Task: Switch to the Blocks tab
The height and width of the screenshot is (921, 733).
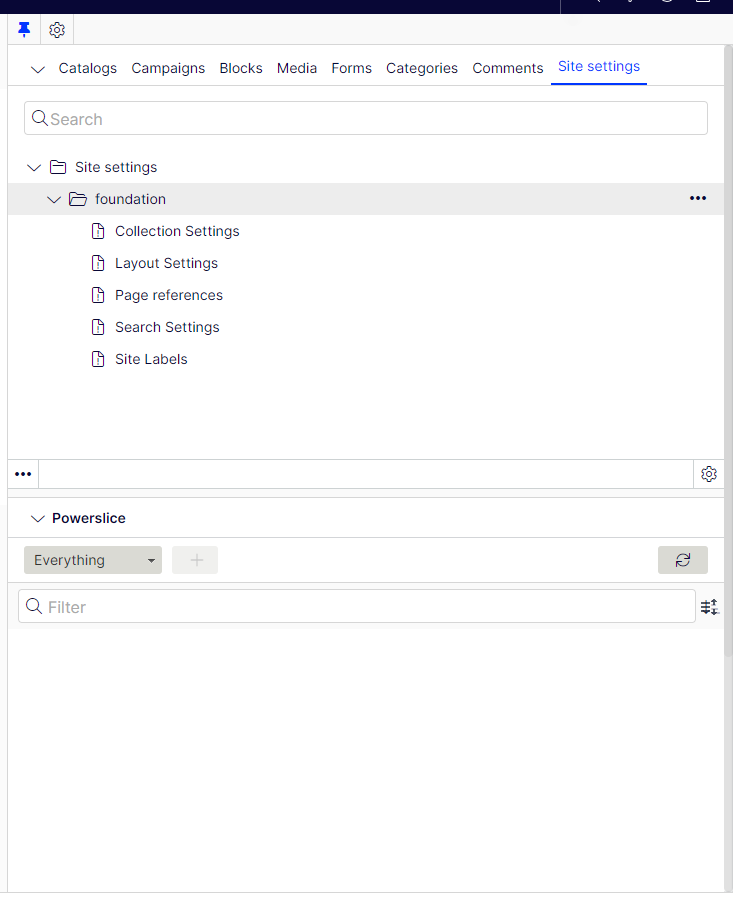Action: (x=241, y=68)
